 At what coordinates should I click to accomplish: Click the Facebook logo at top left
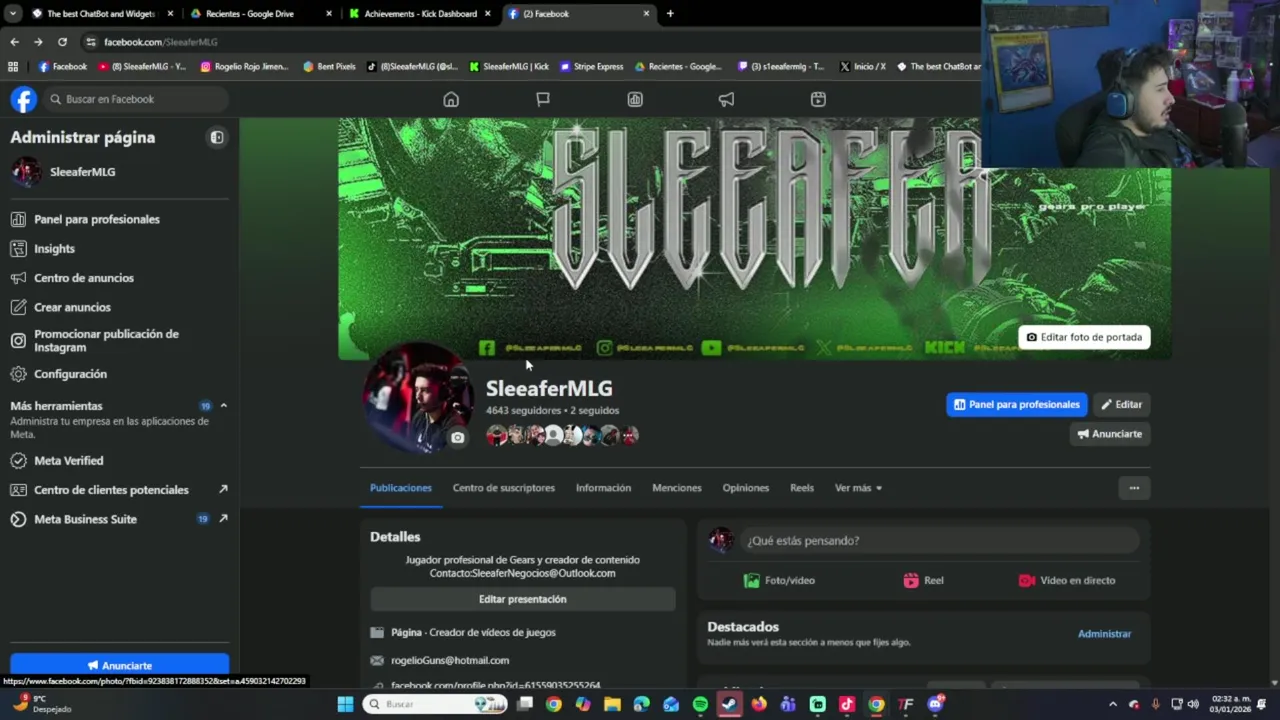click(24, 99)
